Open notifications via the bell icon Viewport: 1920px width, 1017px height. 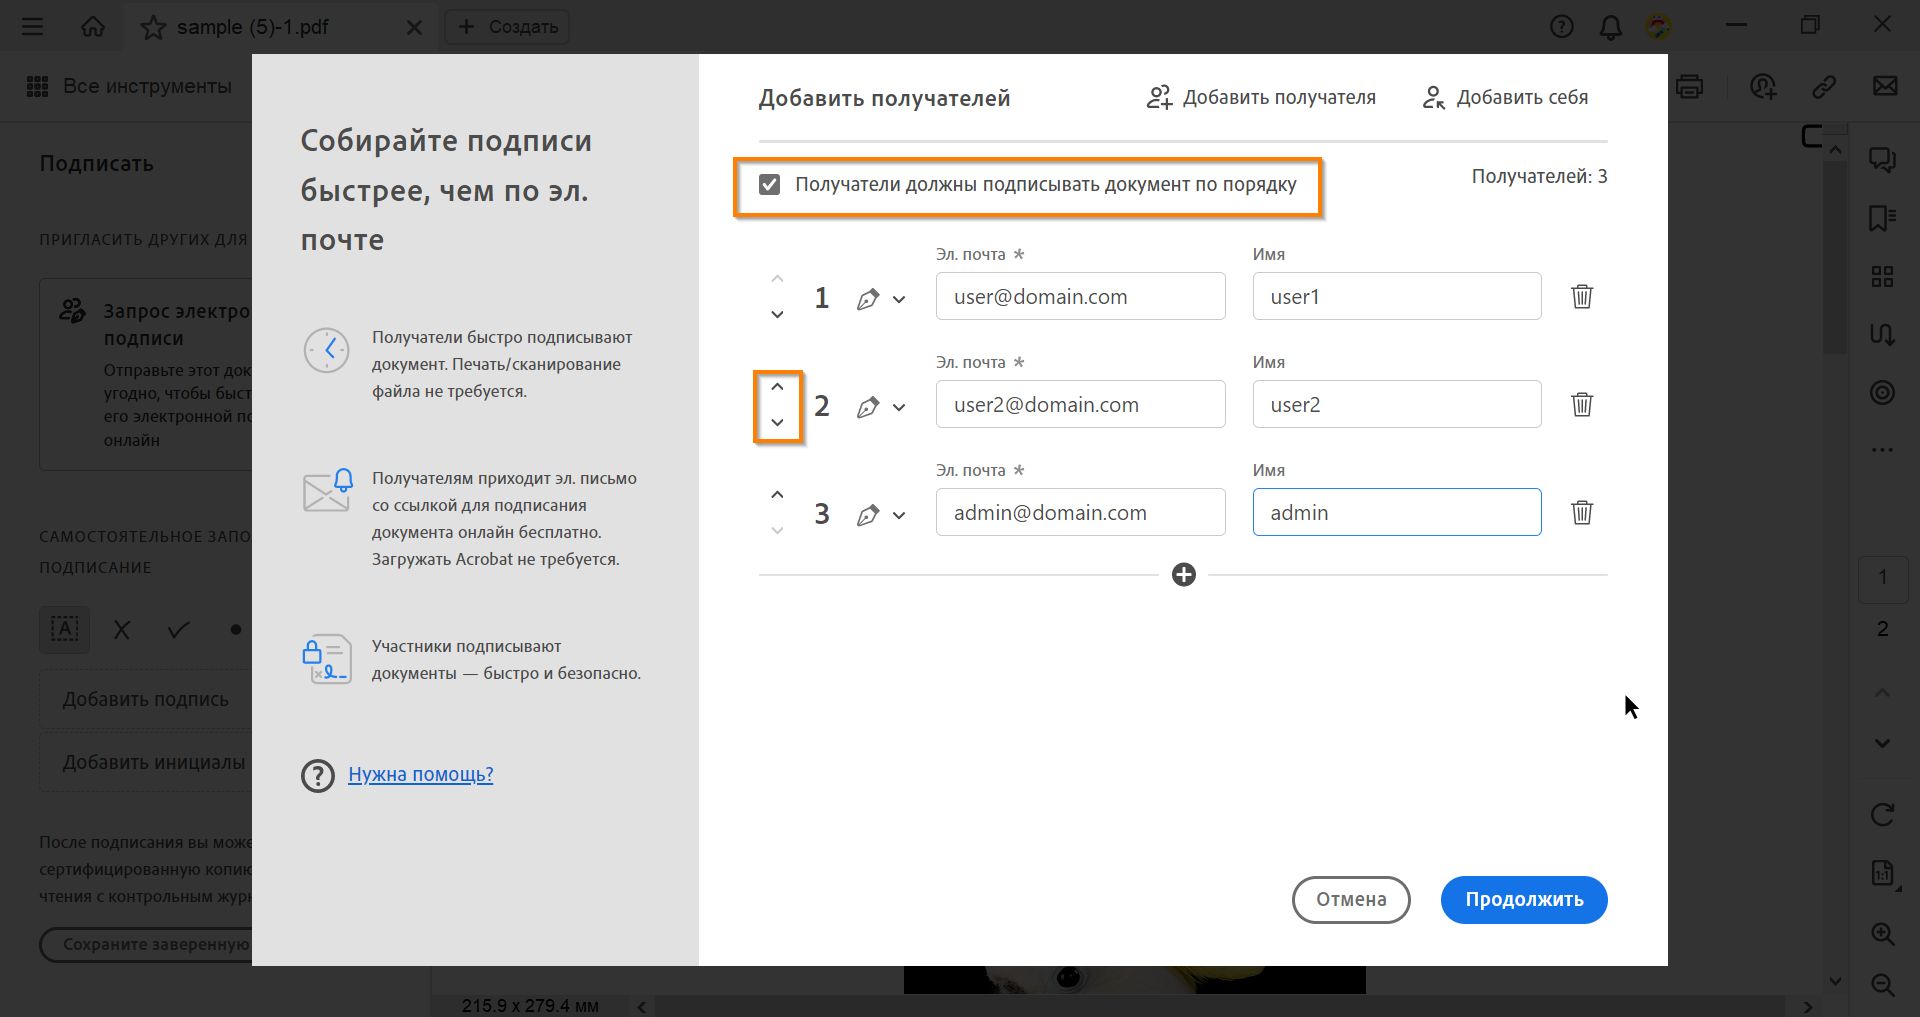point(1611,26)
